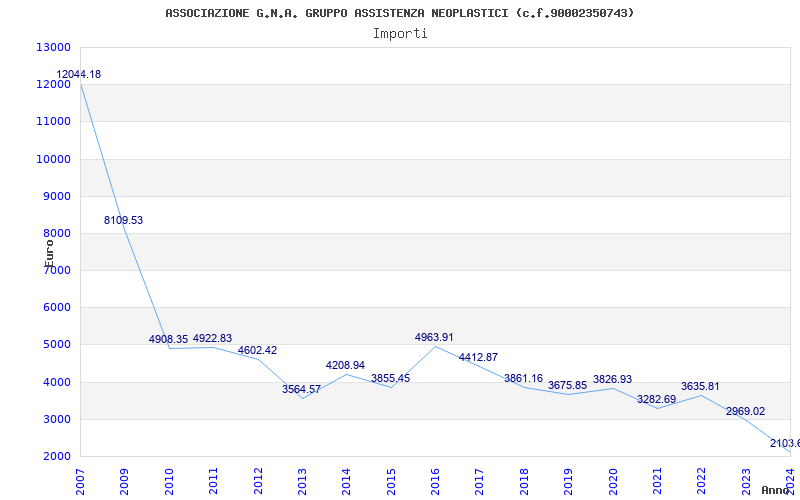Click the 2010 x-axis year label
The width and height of the screenshot is (800, 500).
(169, 481)
